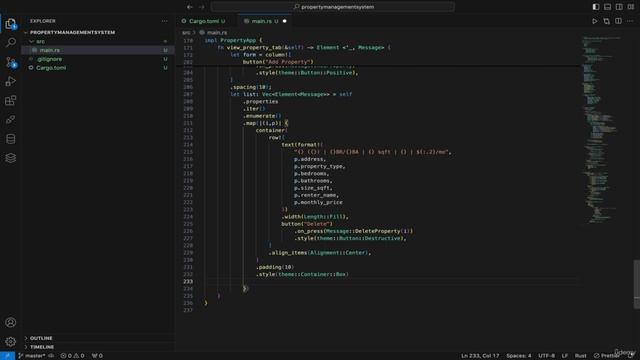640x360 pixels.
Task: Go forward with the navigation arrow
Action: point(202,7)
